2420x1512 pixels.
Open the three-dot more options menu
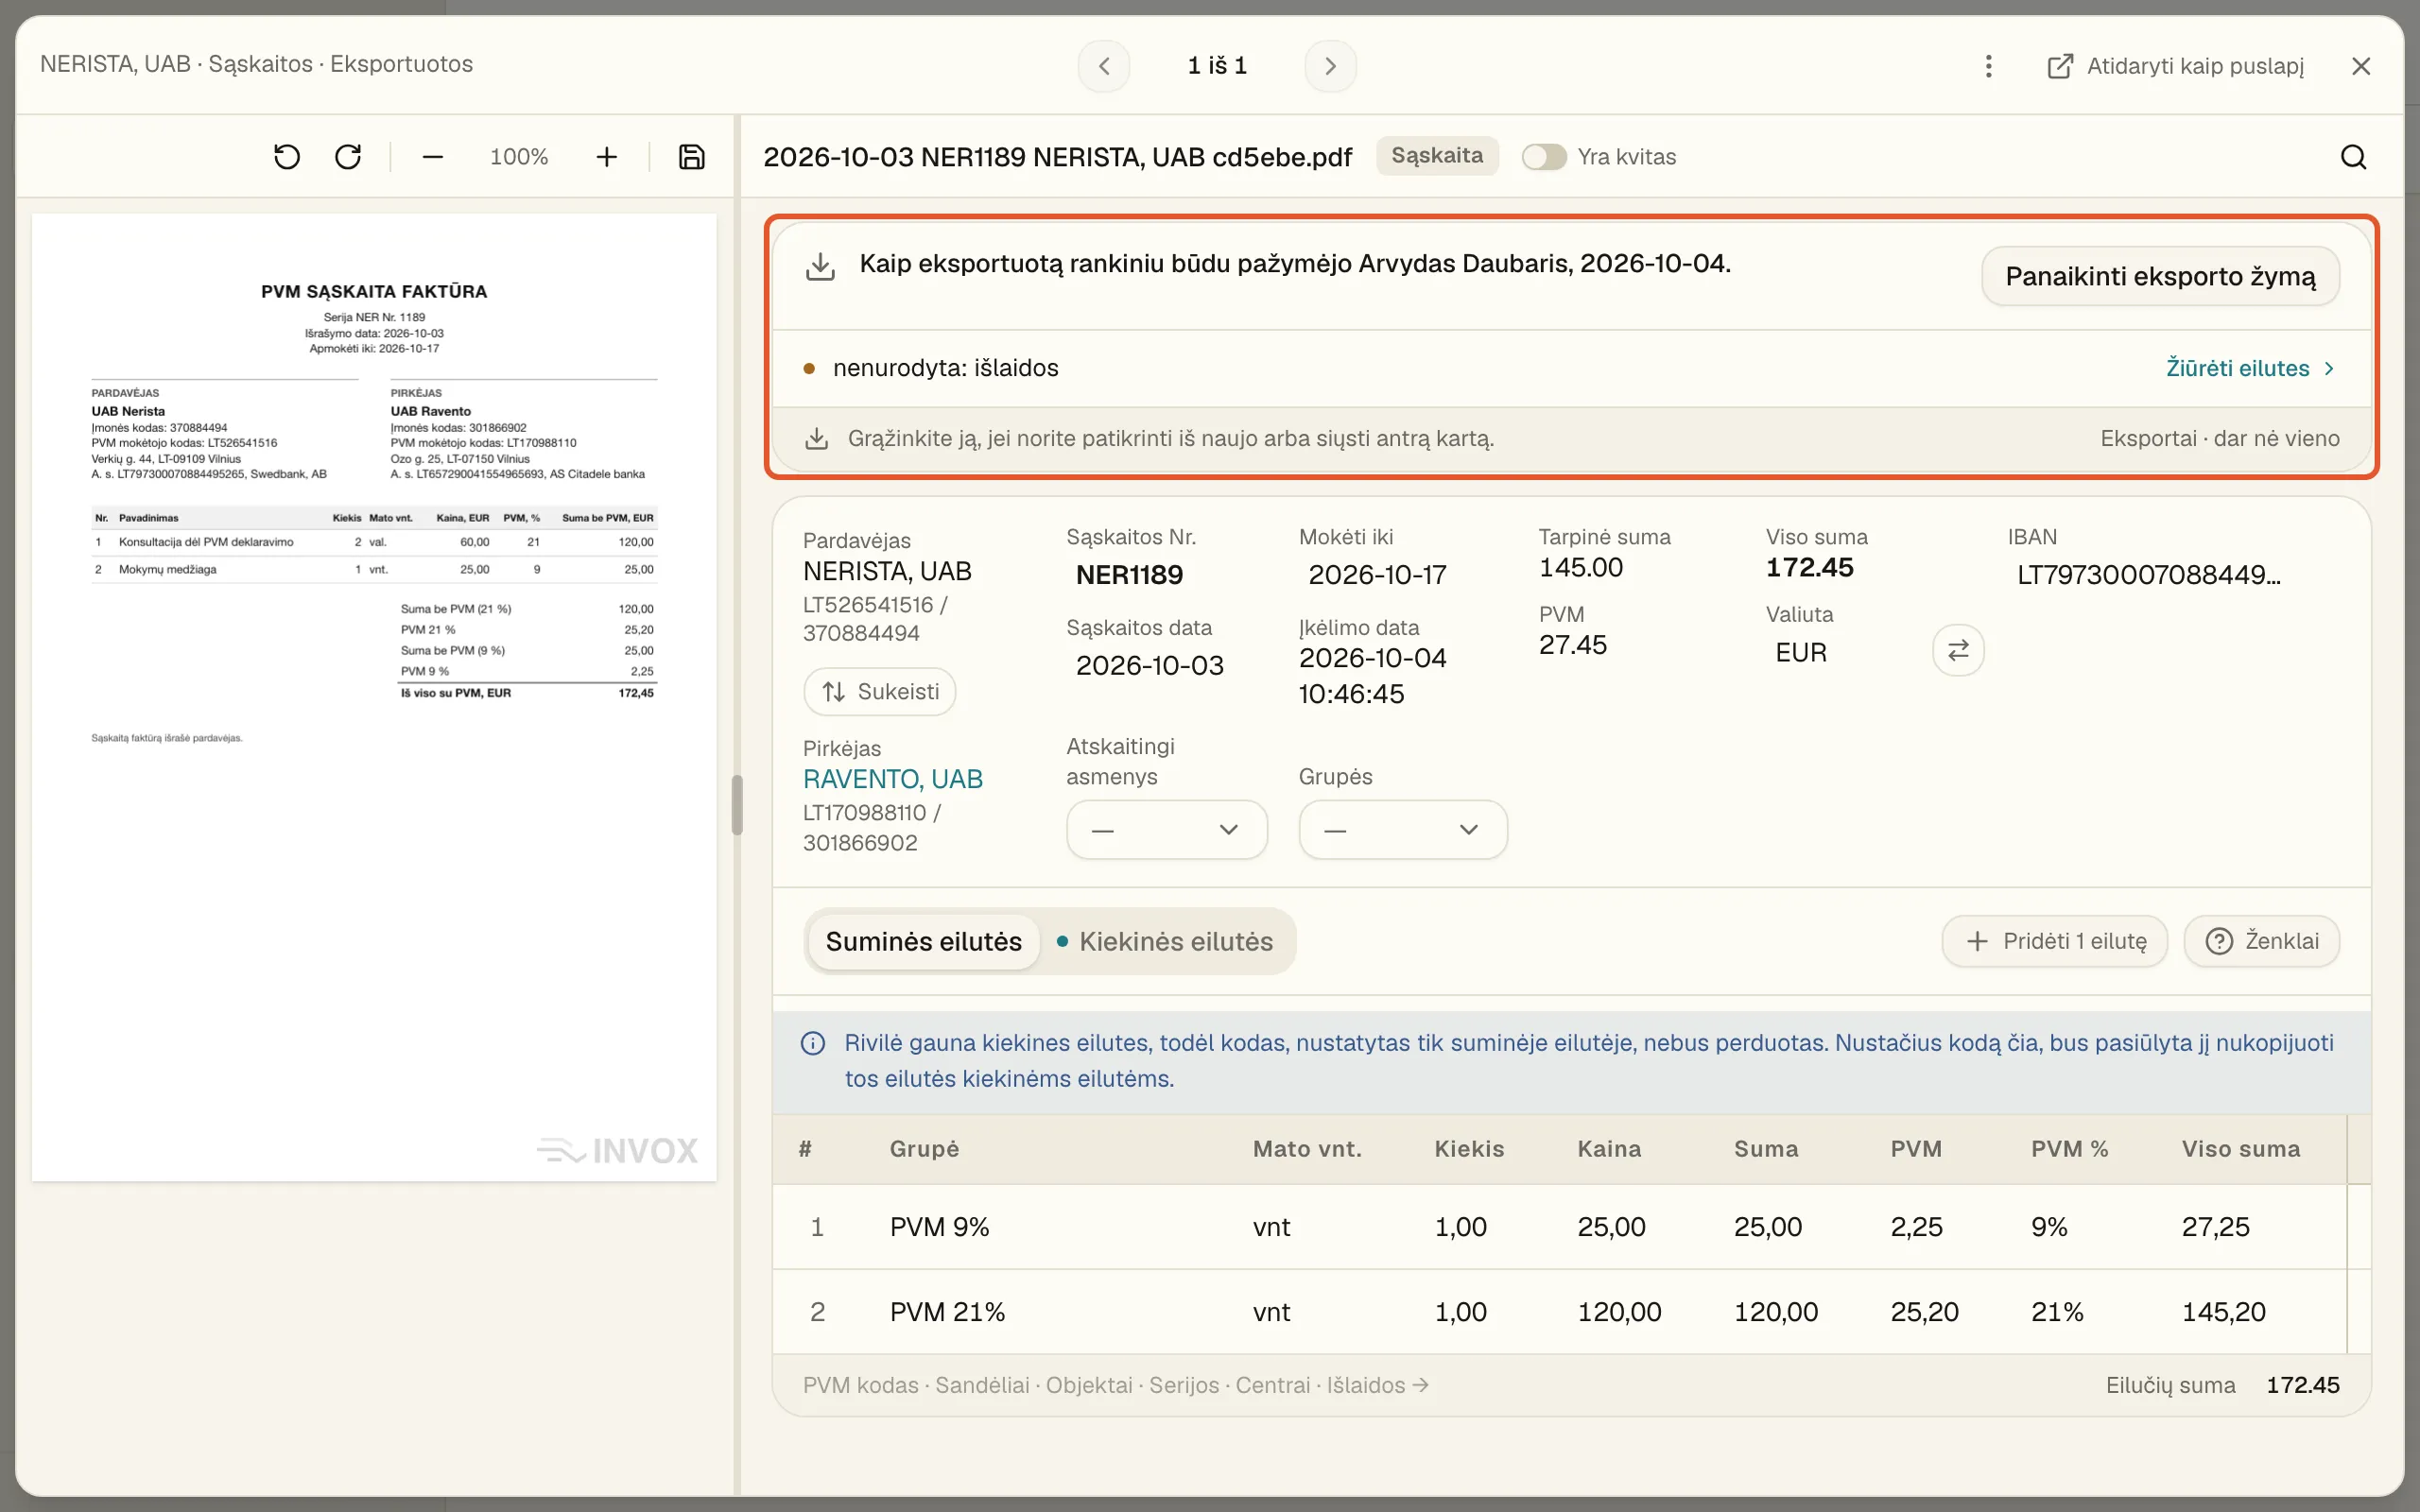pyautogui.click(x=1988, y=66)
